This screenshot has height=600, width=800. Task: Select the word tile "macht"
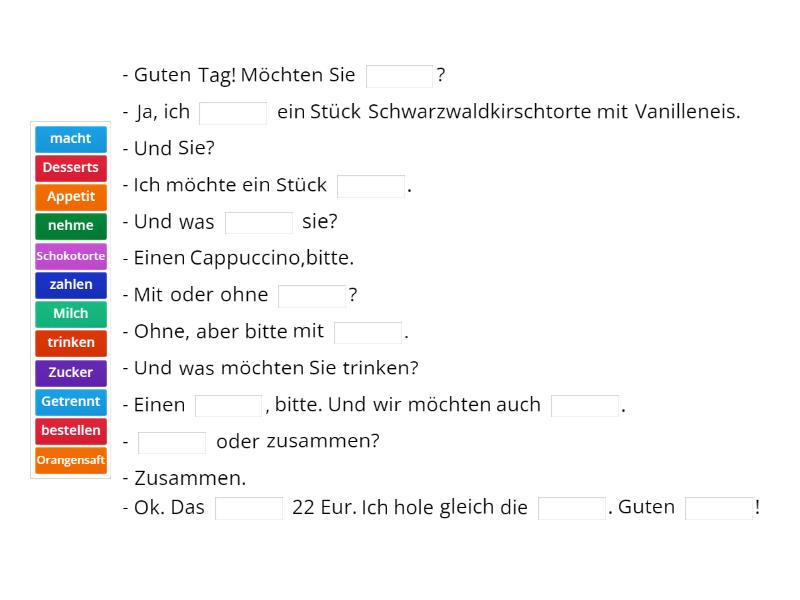click(x=70, y=139)
